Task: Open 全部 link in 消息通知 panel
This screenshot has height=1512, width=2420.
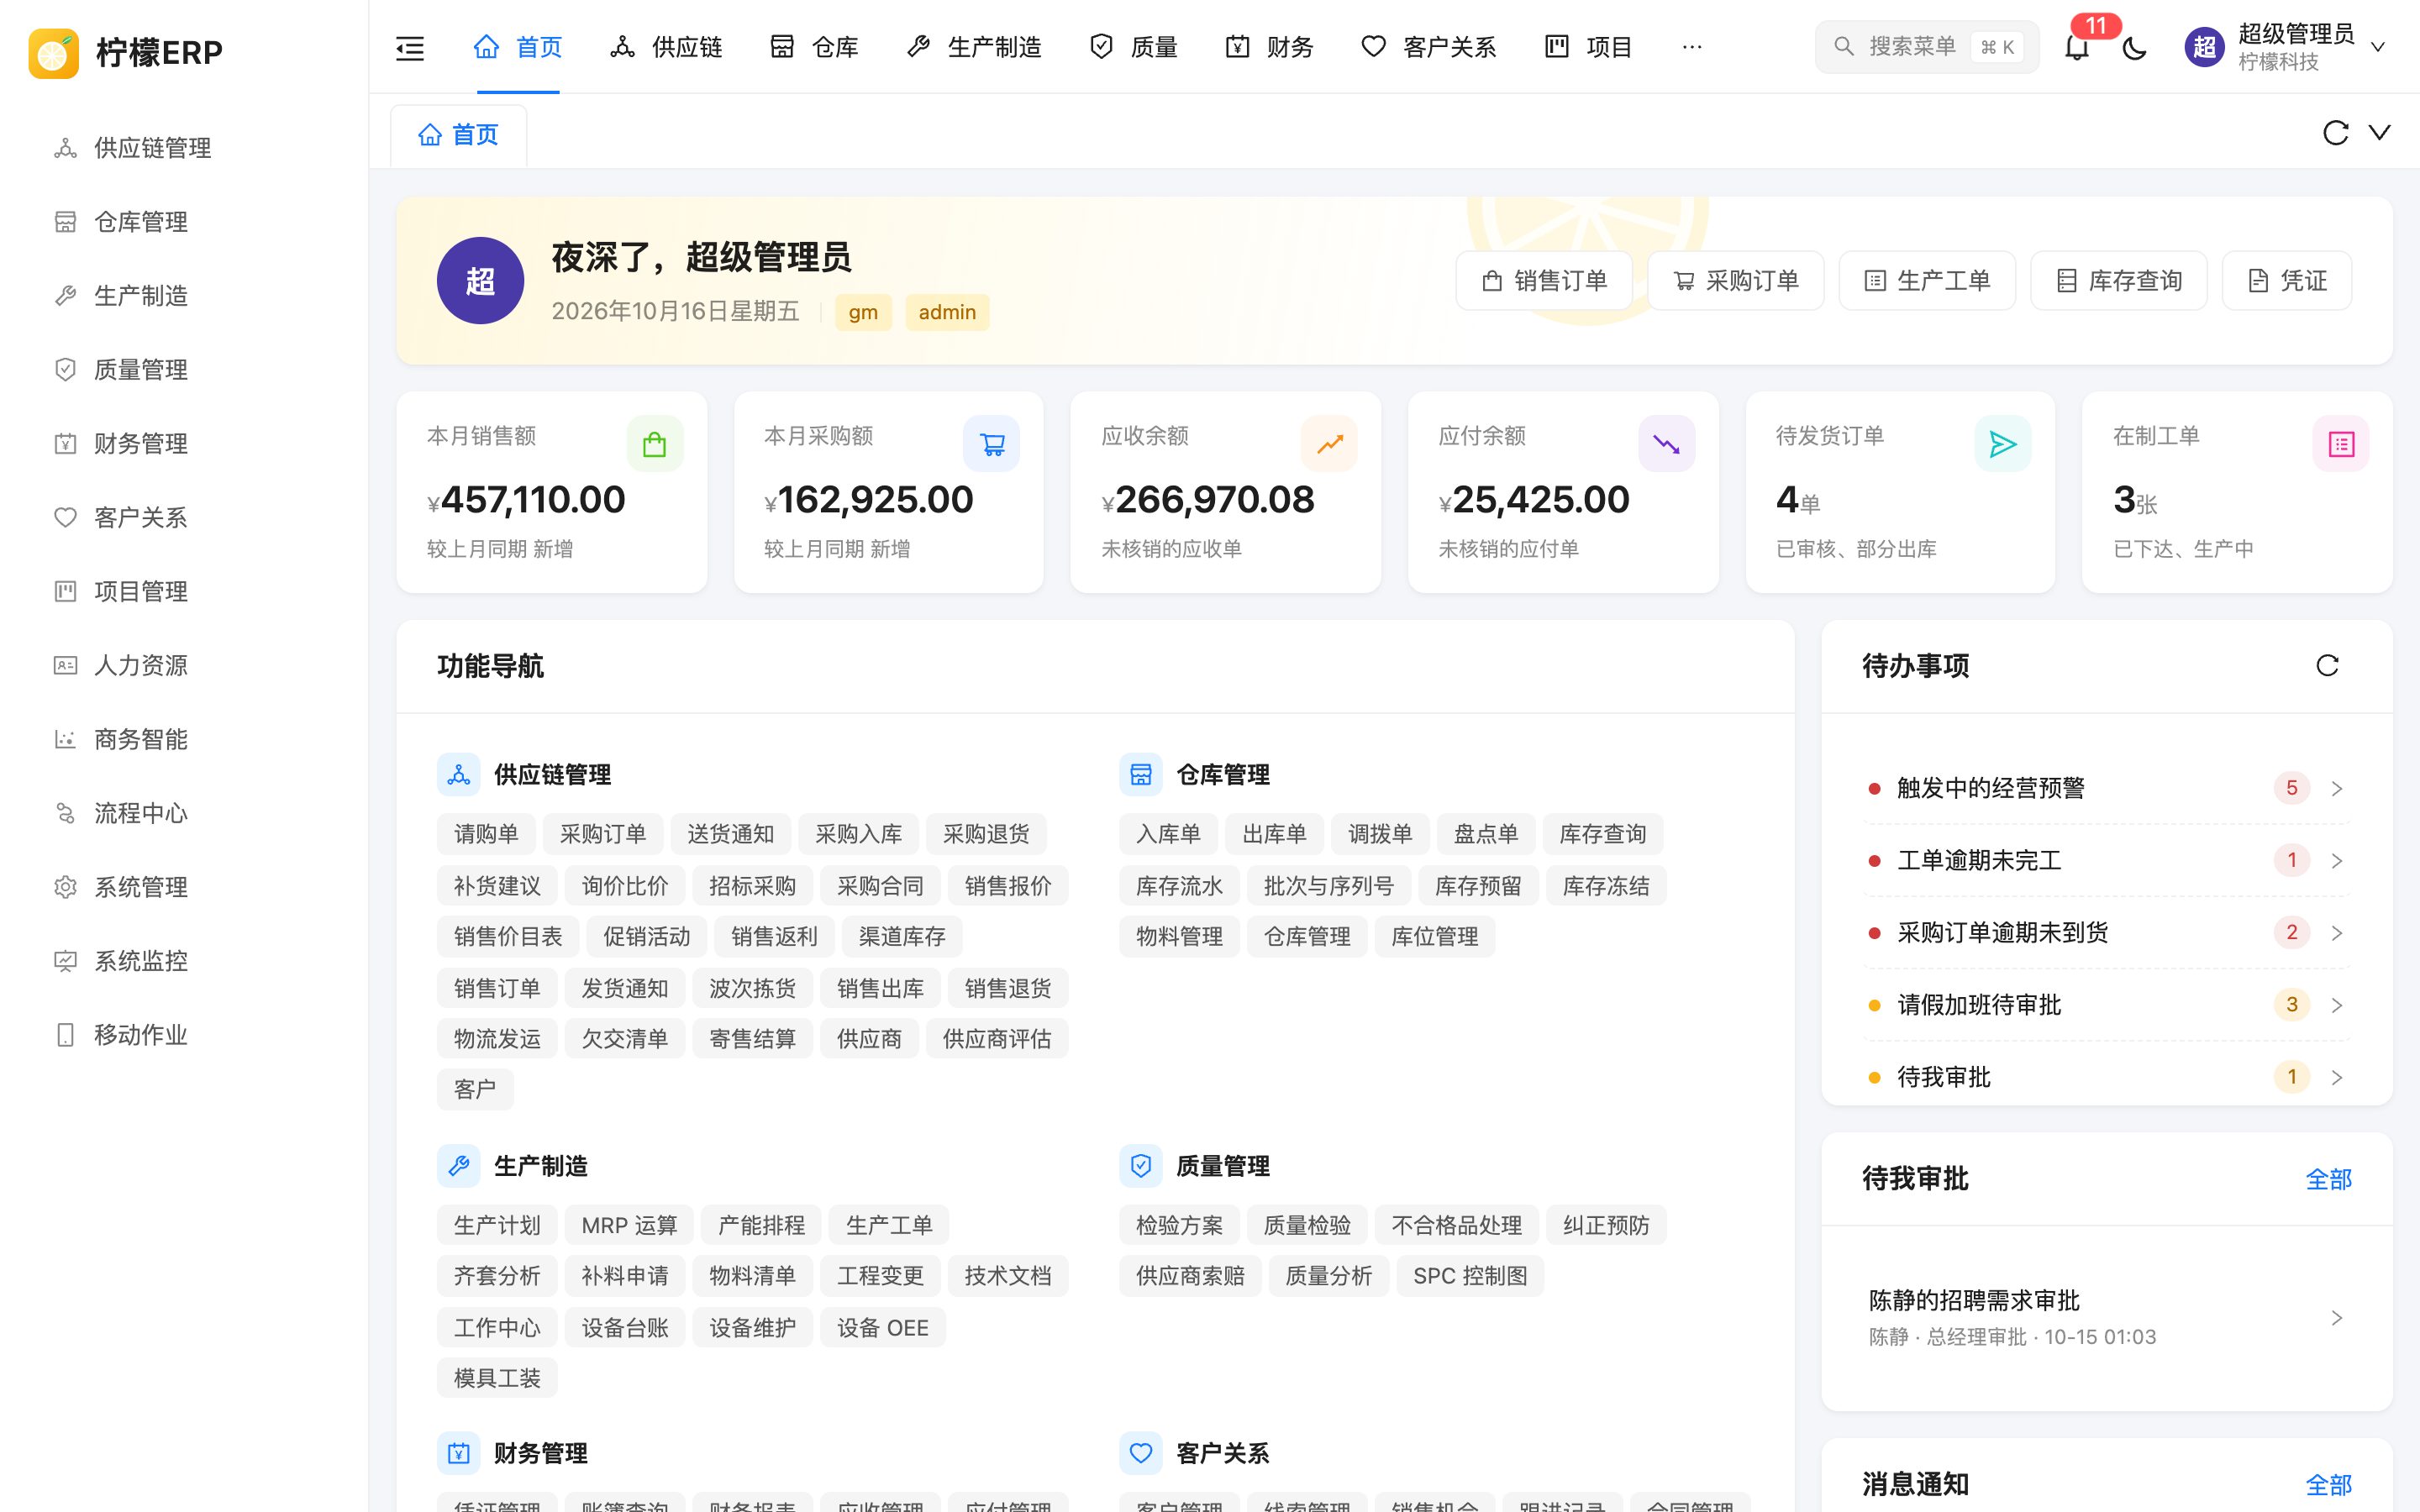Action: (2328, 1485)
